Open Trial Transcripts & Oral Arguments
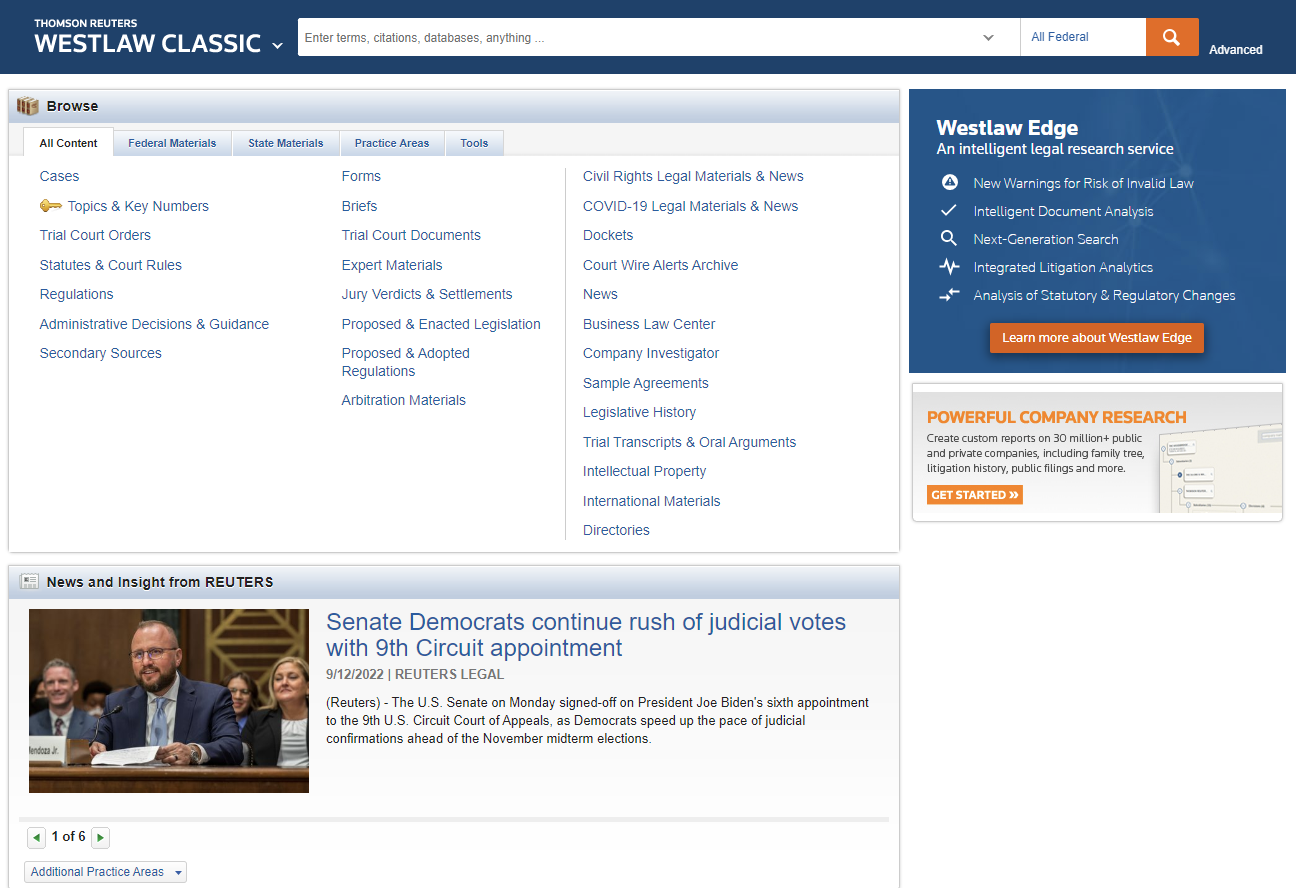 [690, 442]
